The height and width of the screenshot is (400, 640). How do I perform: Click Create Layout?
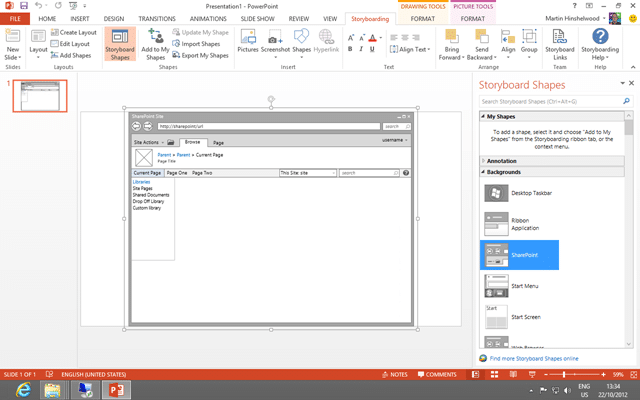(74, 32)
